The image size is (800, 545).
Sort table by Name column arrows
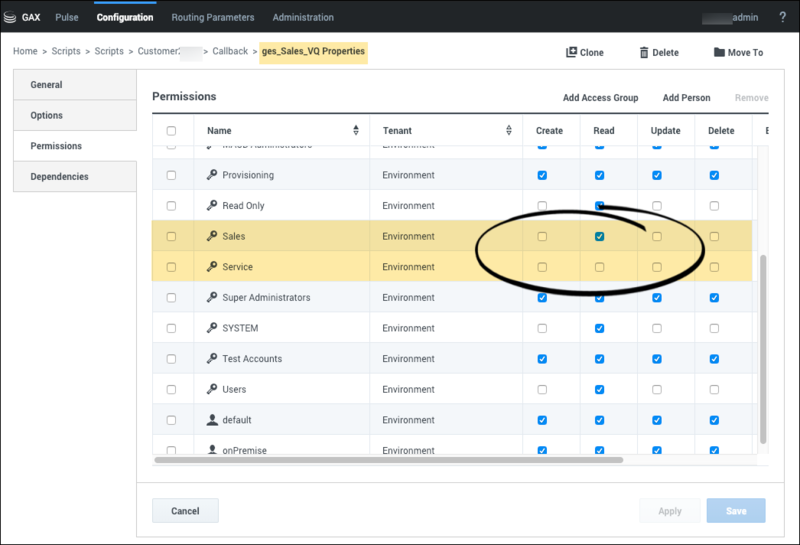pos(356,131)
